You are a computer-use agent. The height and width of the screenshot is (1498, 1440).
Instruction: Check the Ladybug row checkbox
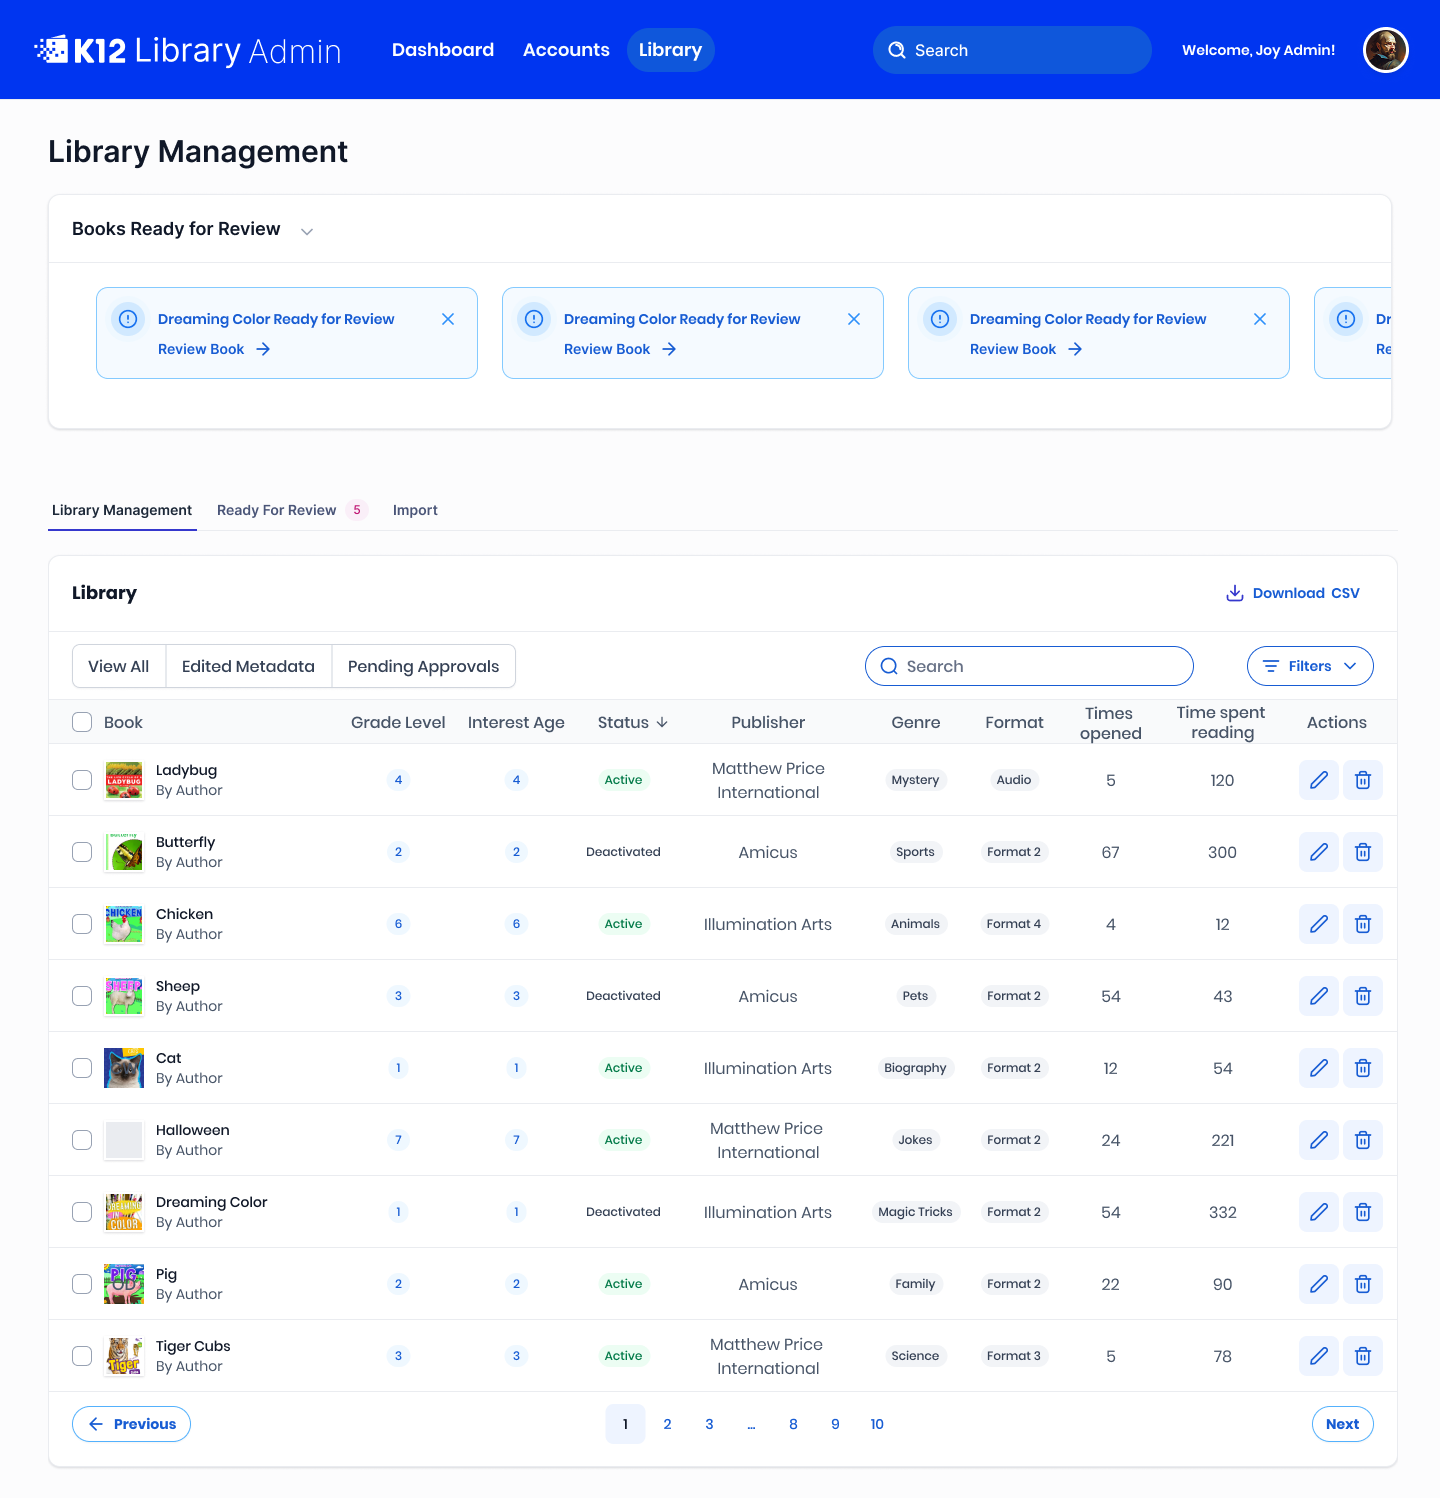[82, 780]
